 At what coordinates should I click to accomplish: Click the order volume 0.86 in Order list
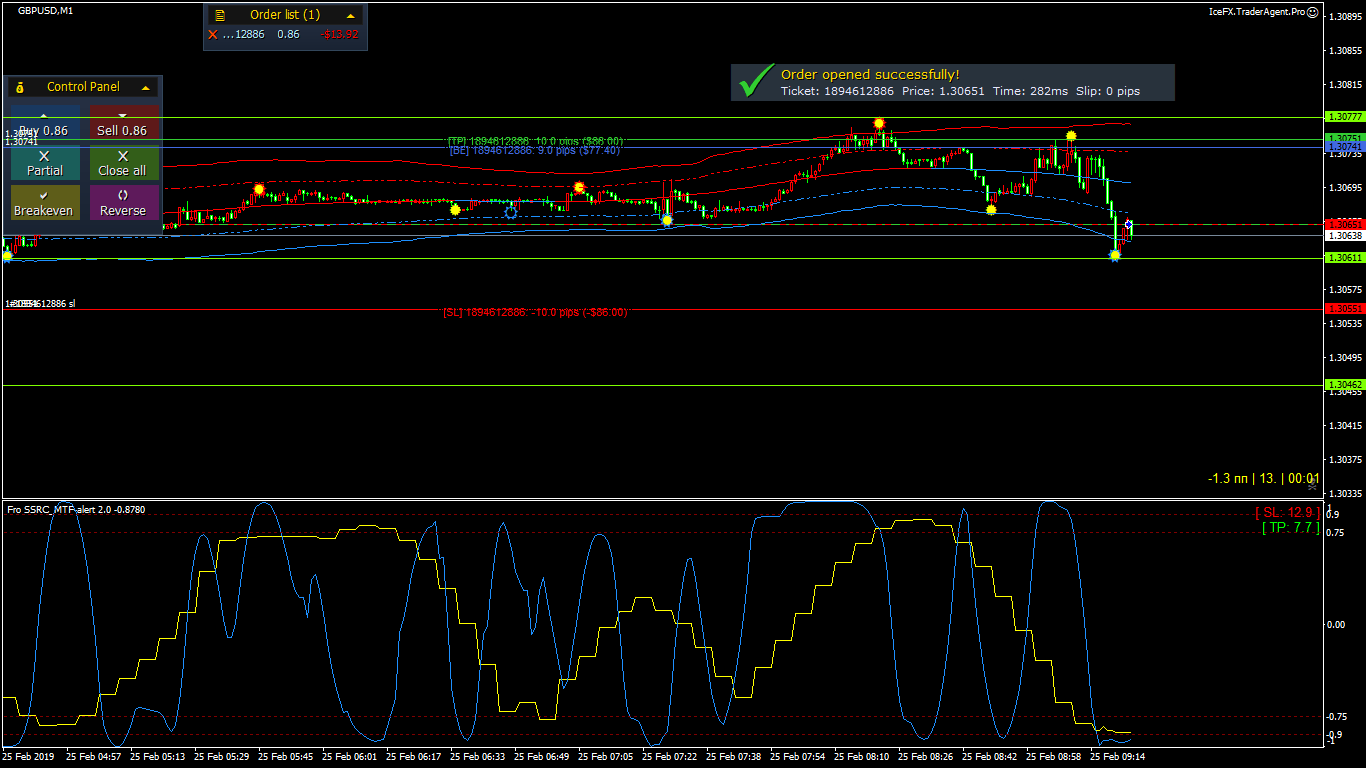point(288,35)
